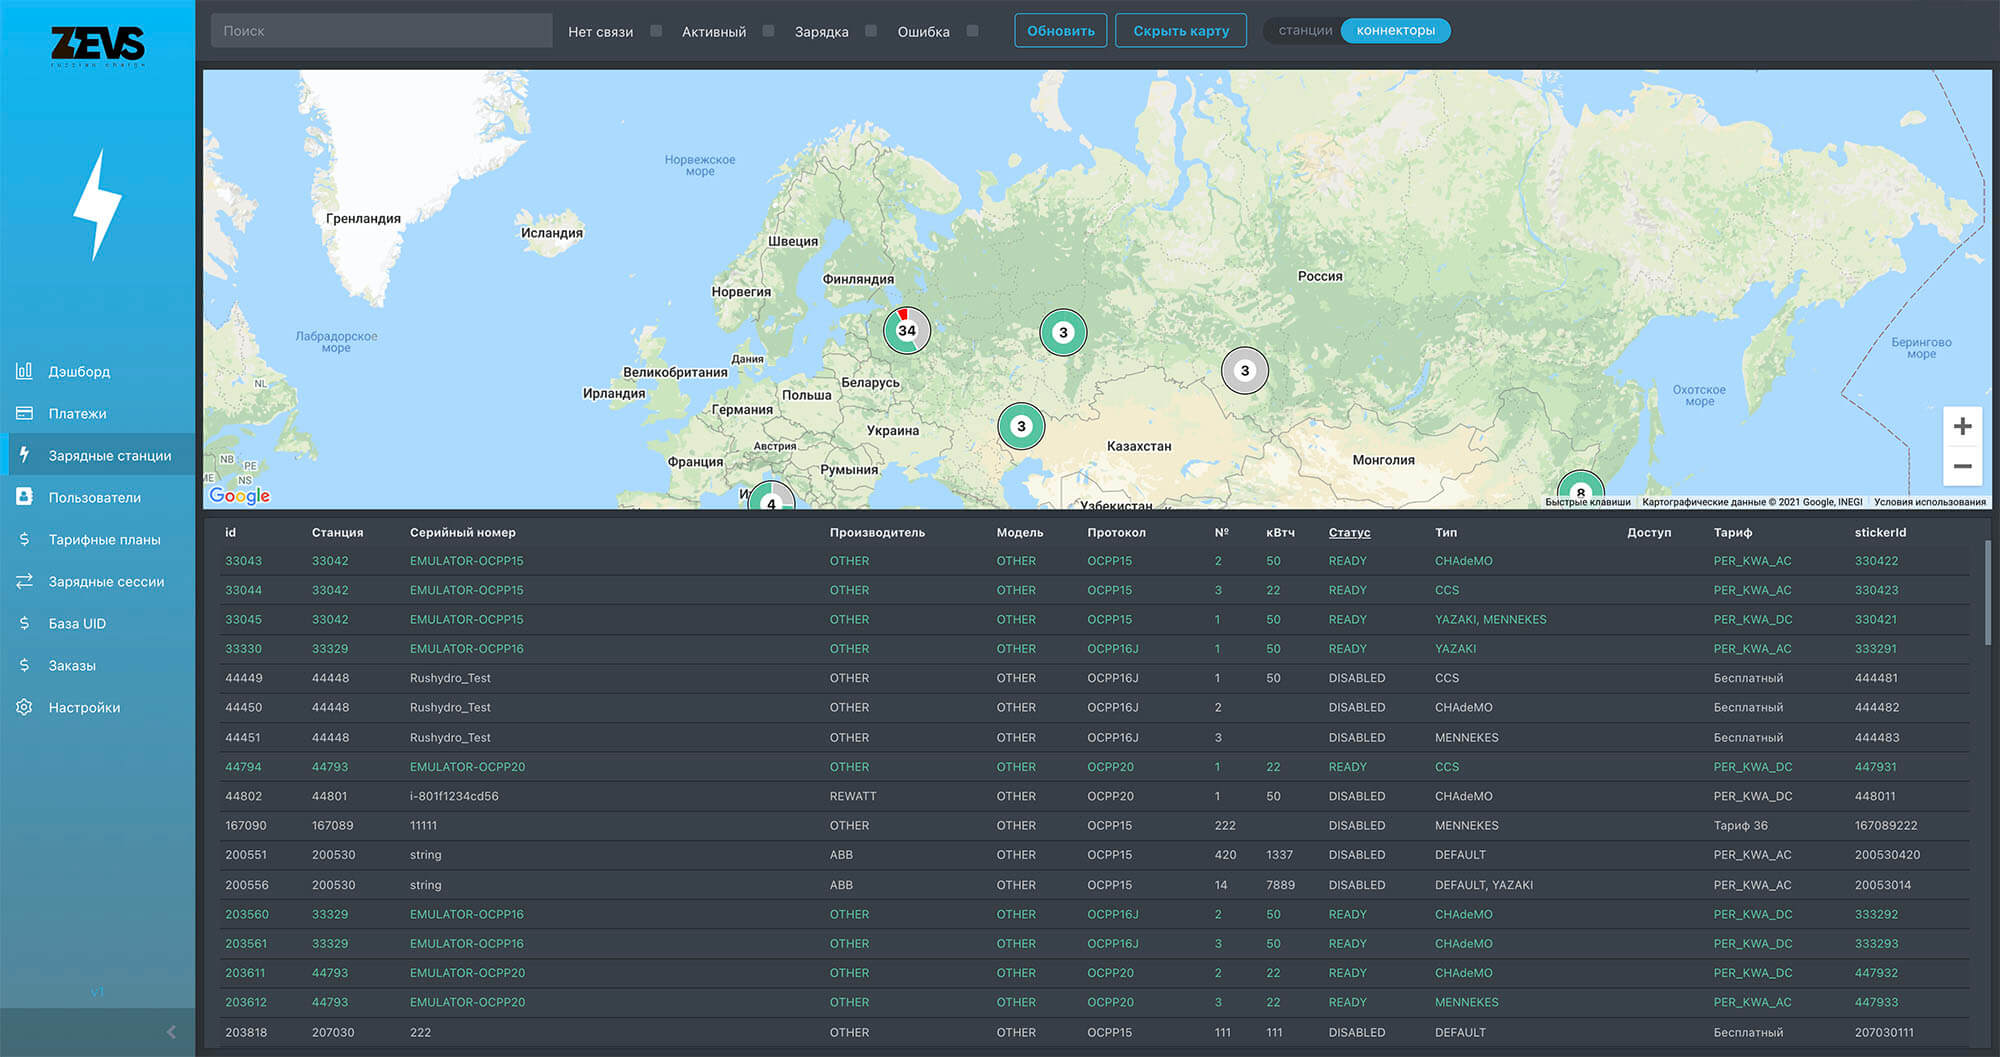Click the charging stations lightning icon
The image size is (2000, 1057).
tap(24, 455)
